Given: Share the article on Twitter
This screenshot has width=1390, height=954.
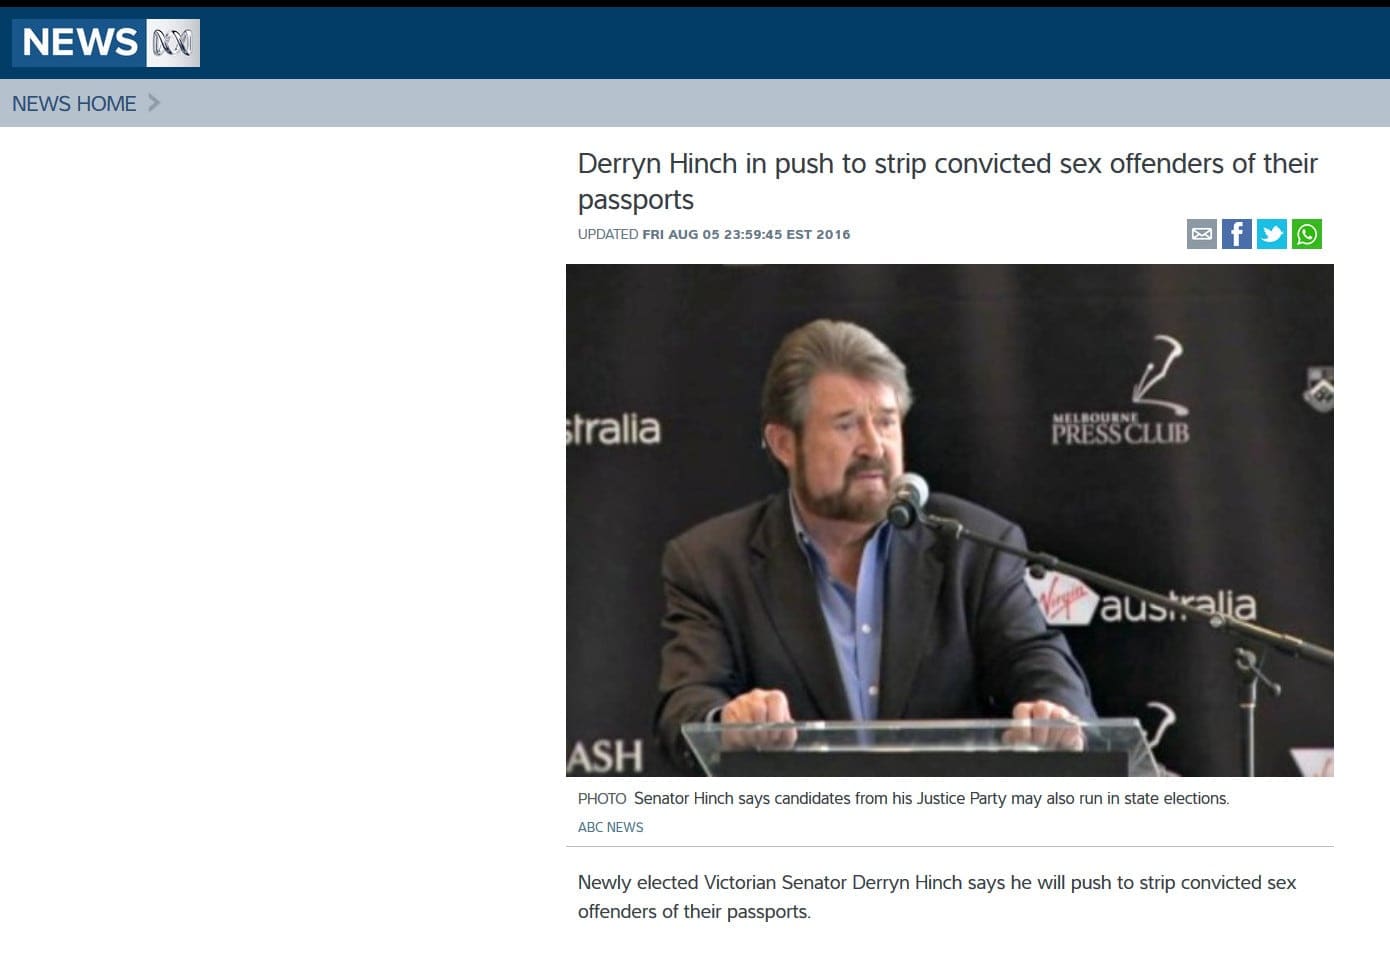Looking at the screenshot, I should [1272, 234].
